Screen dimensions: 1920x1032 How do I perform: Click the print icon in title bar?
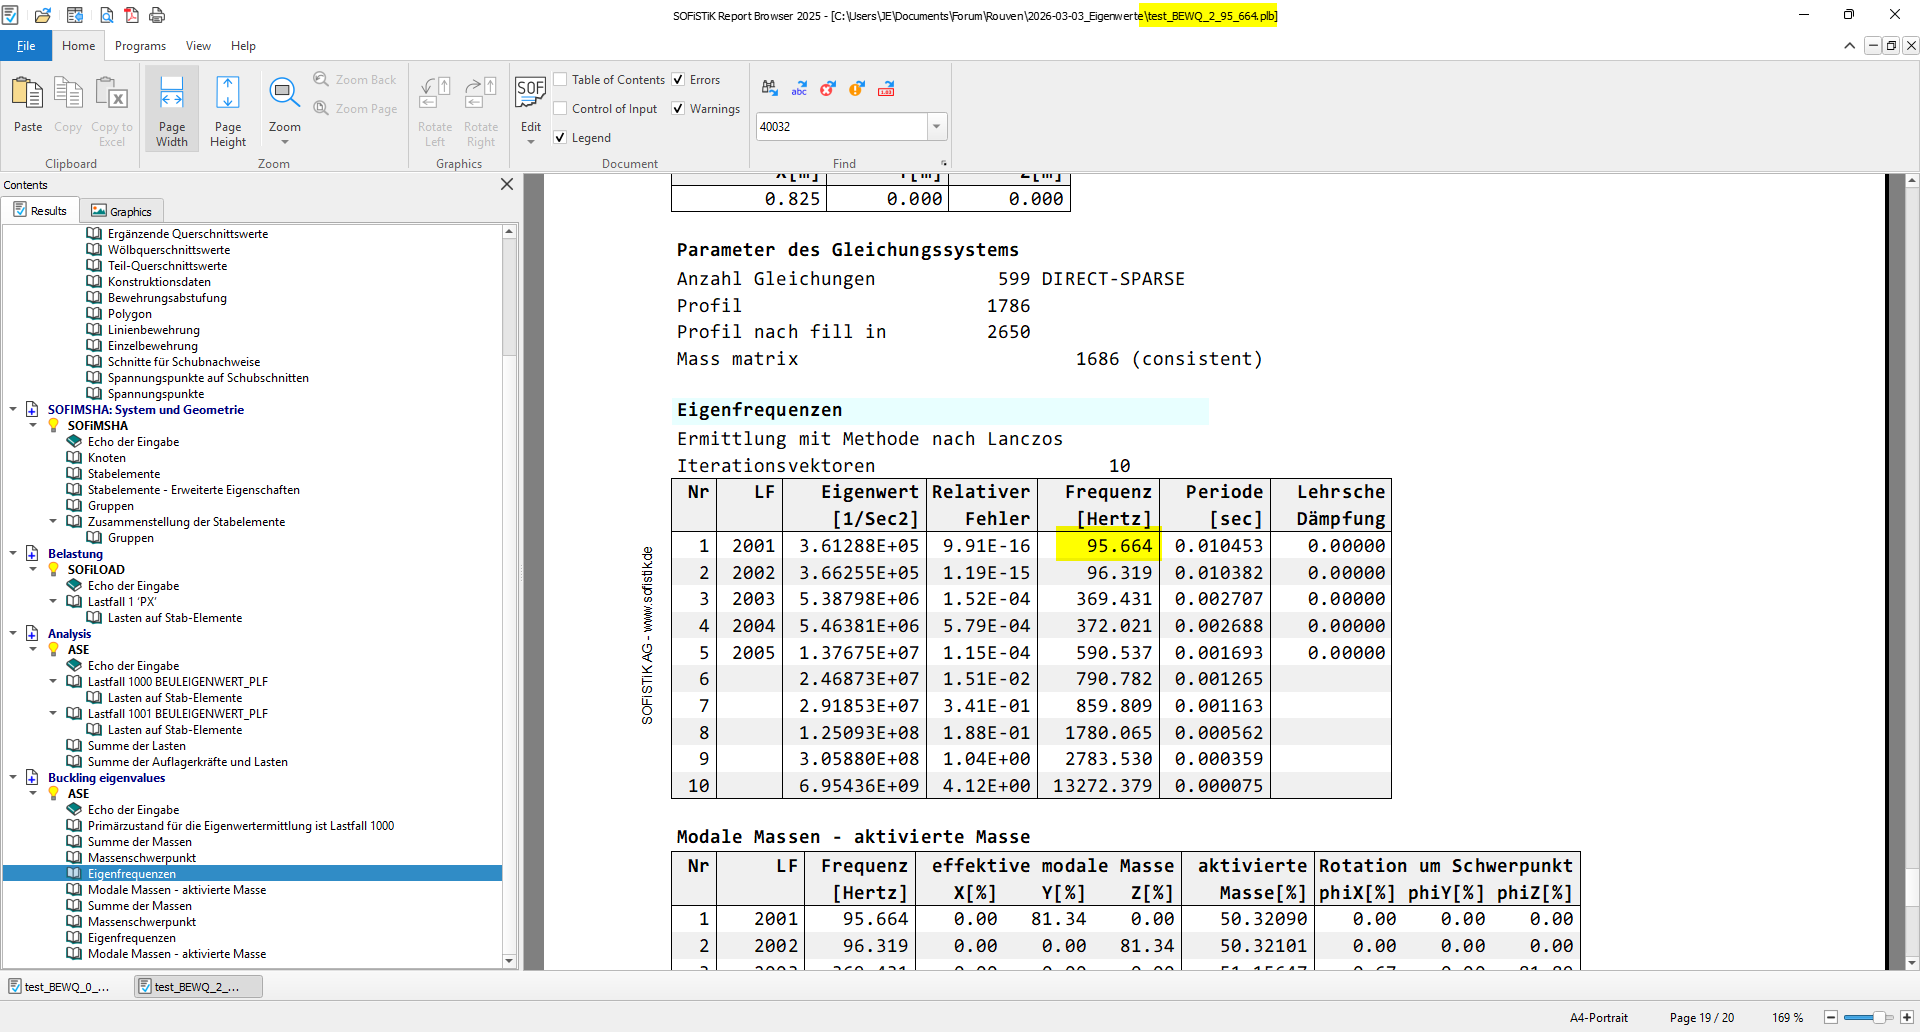tap(157, 15)
